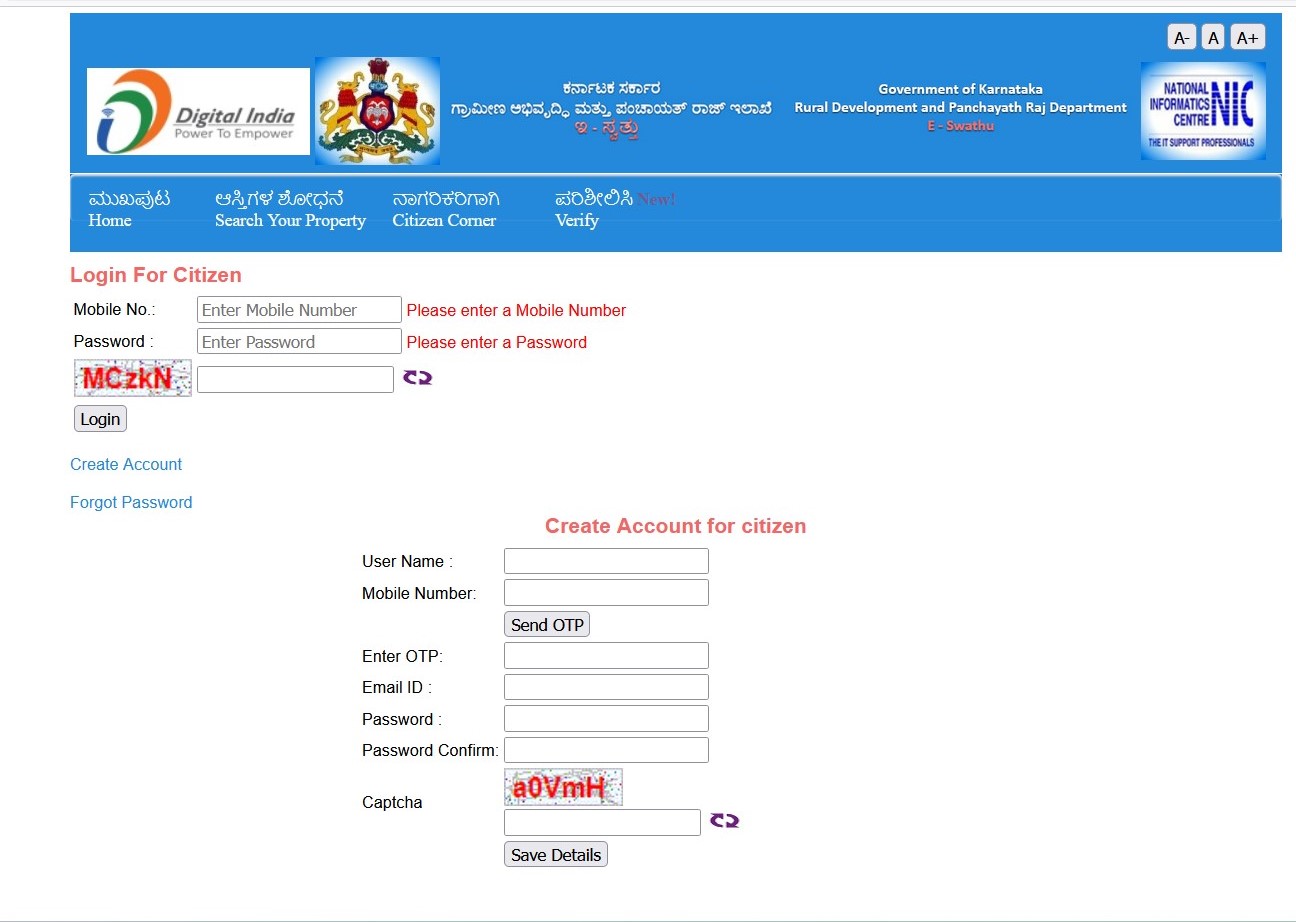This screenshot has height=922, width=1296.
Task: Click the MCzkN login captcha image
Action: (x=132, y=378)
